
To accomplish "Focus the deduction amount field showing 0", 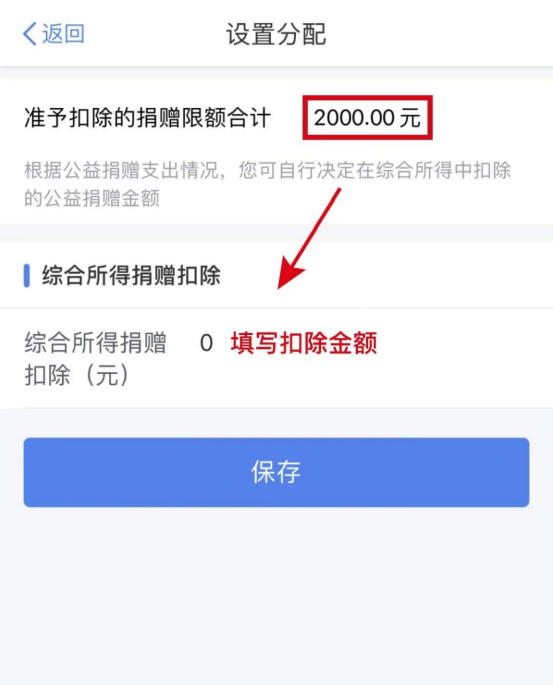I will [x=206, y=343].
